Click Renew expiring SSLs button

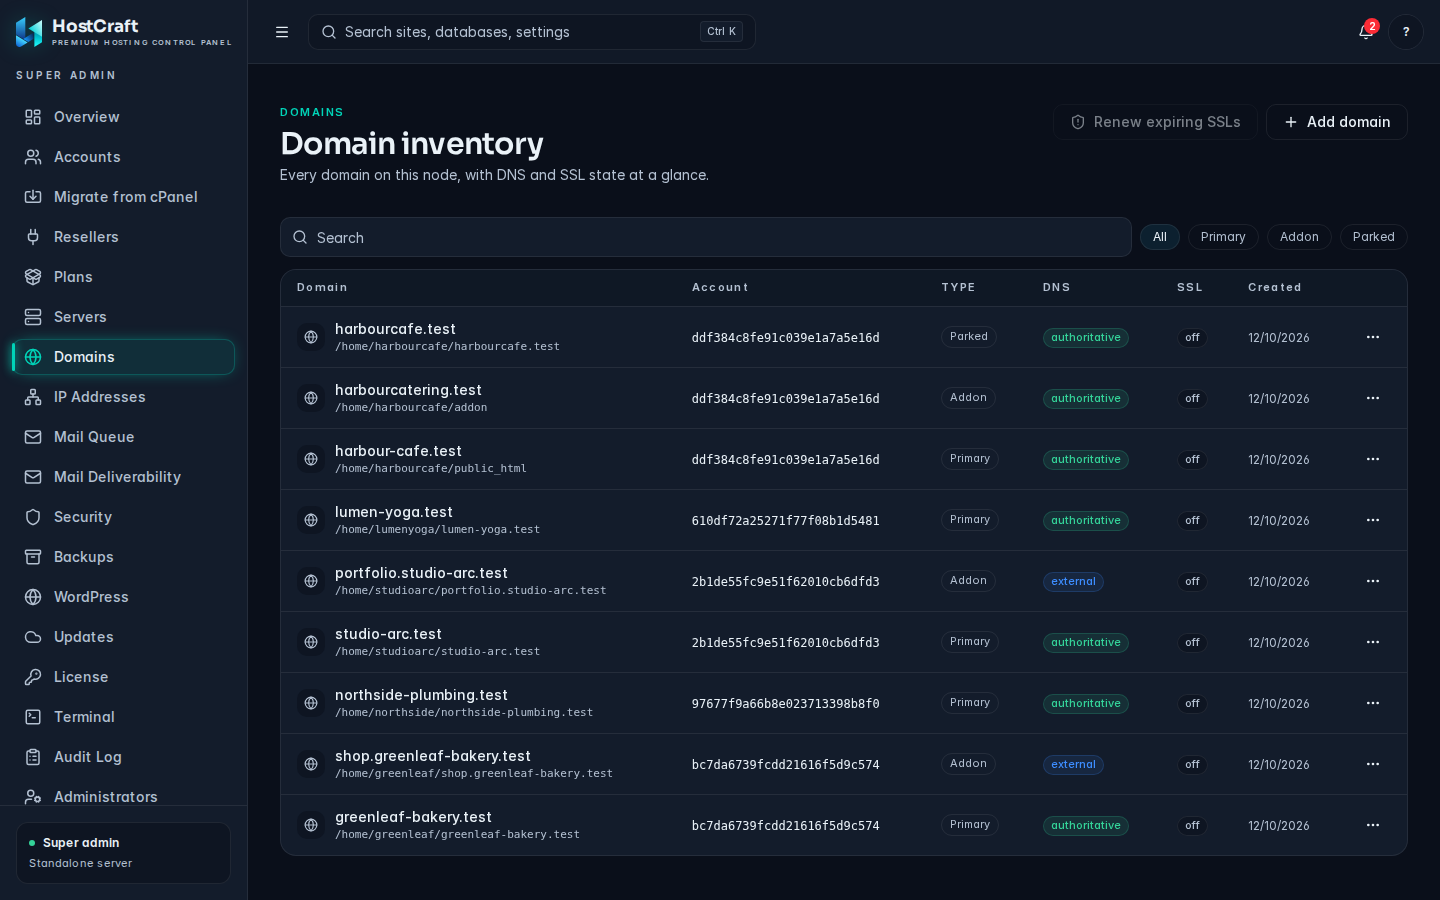click(x=1155, y=122)
